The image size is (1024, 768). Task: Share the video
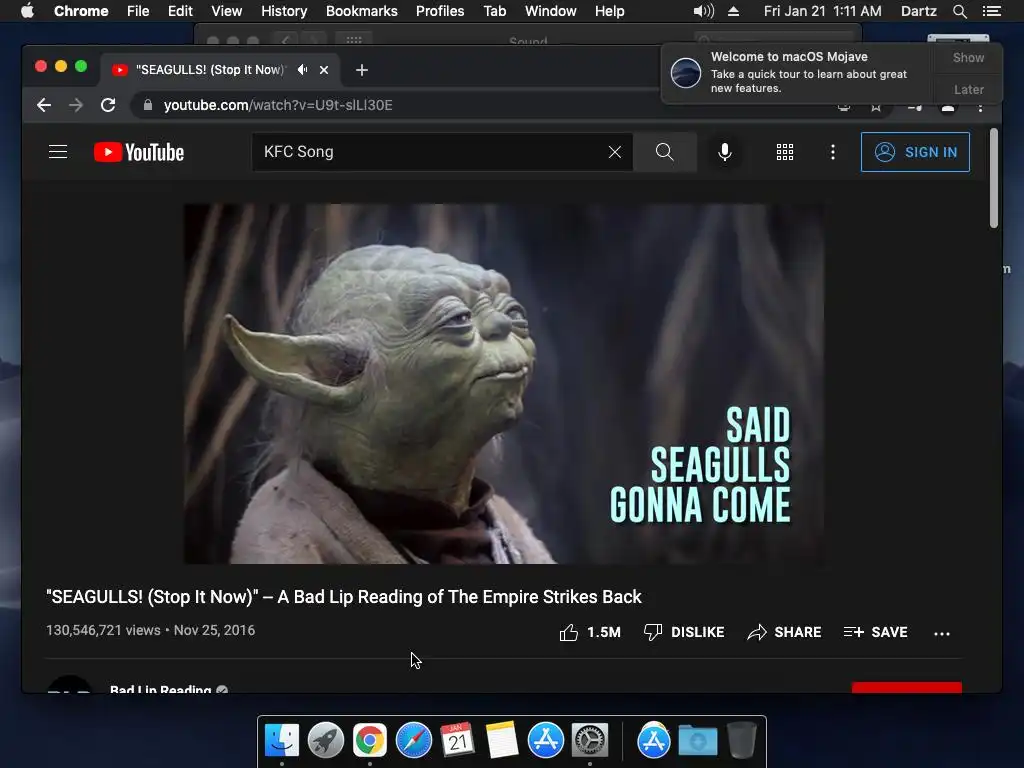784,632
